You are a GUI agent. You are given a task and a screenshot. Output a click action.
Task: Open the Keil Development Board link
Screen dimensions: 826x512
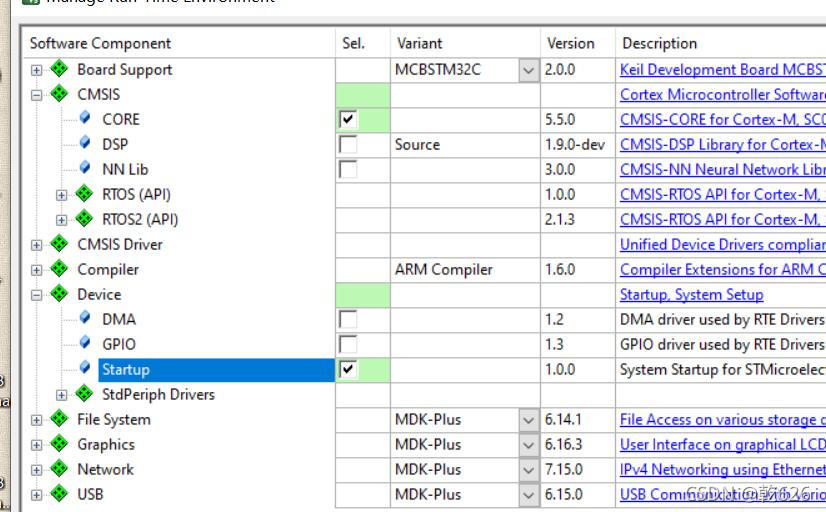coord(723,70)
